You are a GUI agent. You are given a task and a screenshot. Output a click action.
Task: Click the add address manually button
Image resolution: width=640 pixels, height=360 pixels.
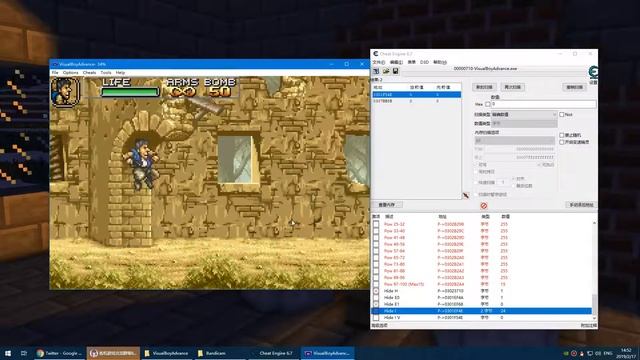581,204
